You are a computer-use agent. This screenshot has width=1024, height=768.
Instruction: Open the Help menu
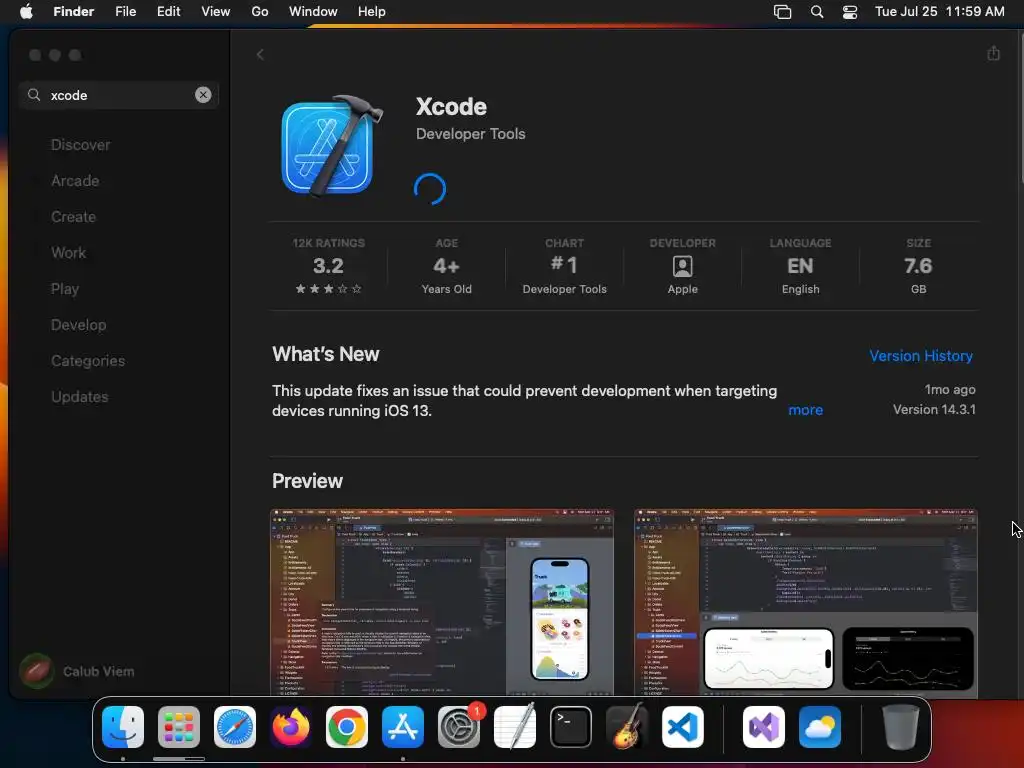click(372, 11)
